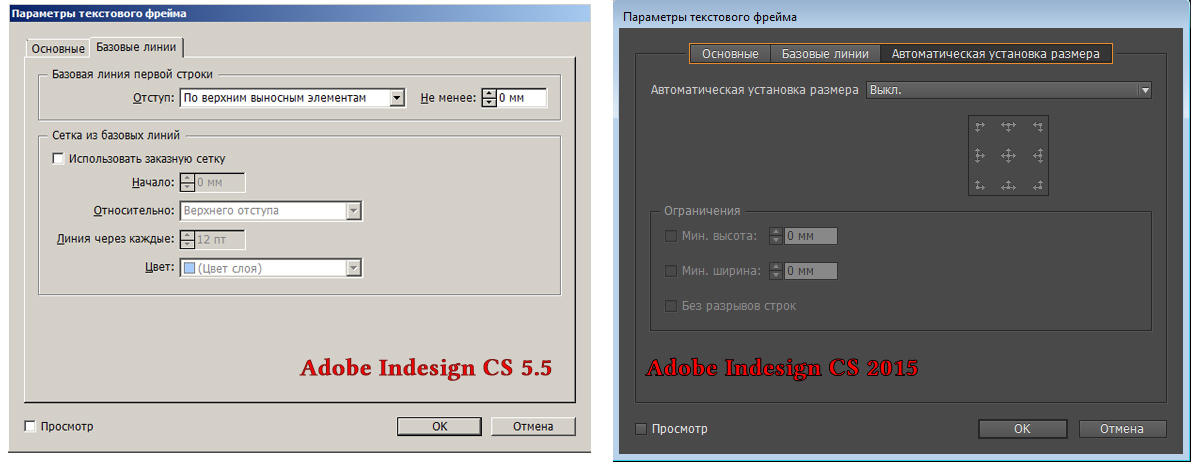
Task: Select the top-left auto-size reference point
Action: coord(980,127)
